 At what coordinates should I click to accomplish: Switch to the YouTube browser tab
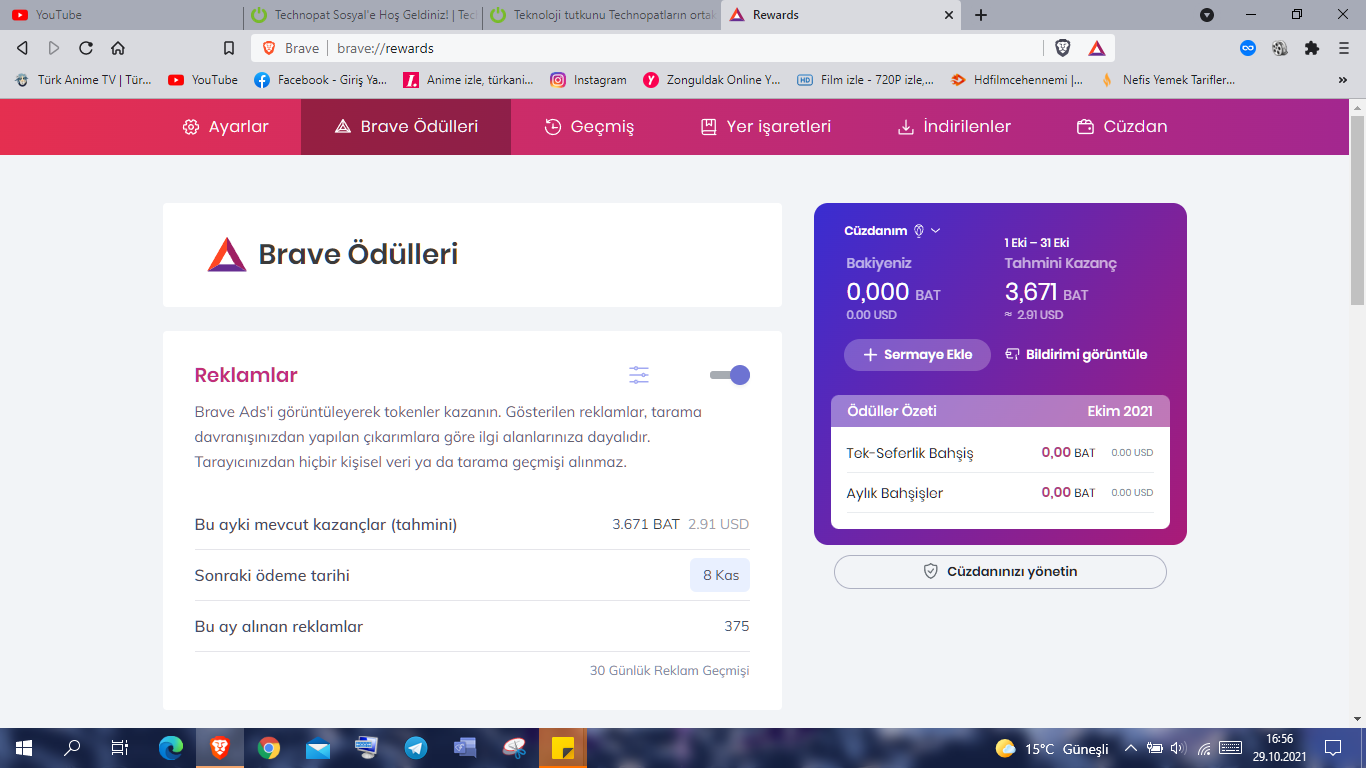coord(121,15)
